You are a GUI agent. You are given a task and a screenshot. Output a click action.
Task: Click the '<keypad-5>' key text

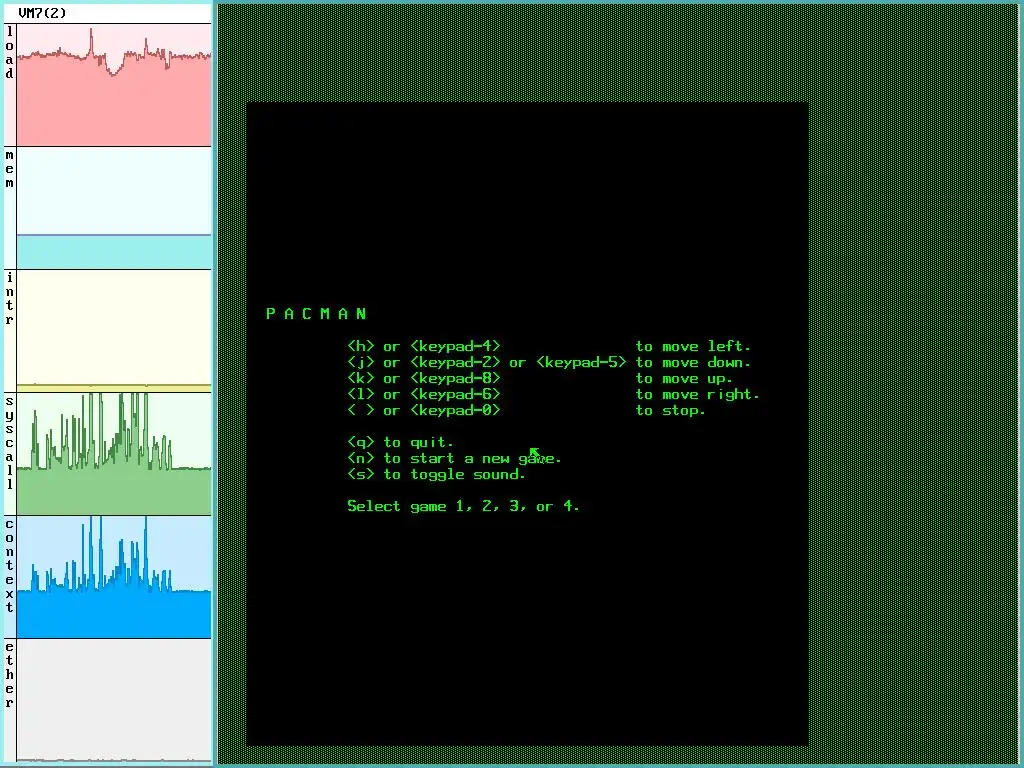581,362
